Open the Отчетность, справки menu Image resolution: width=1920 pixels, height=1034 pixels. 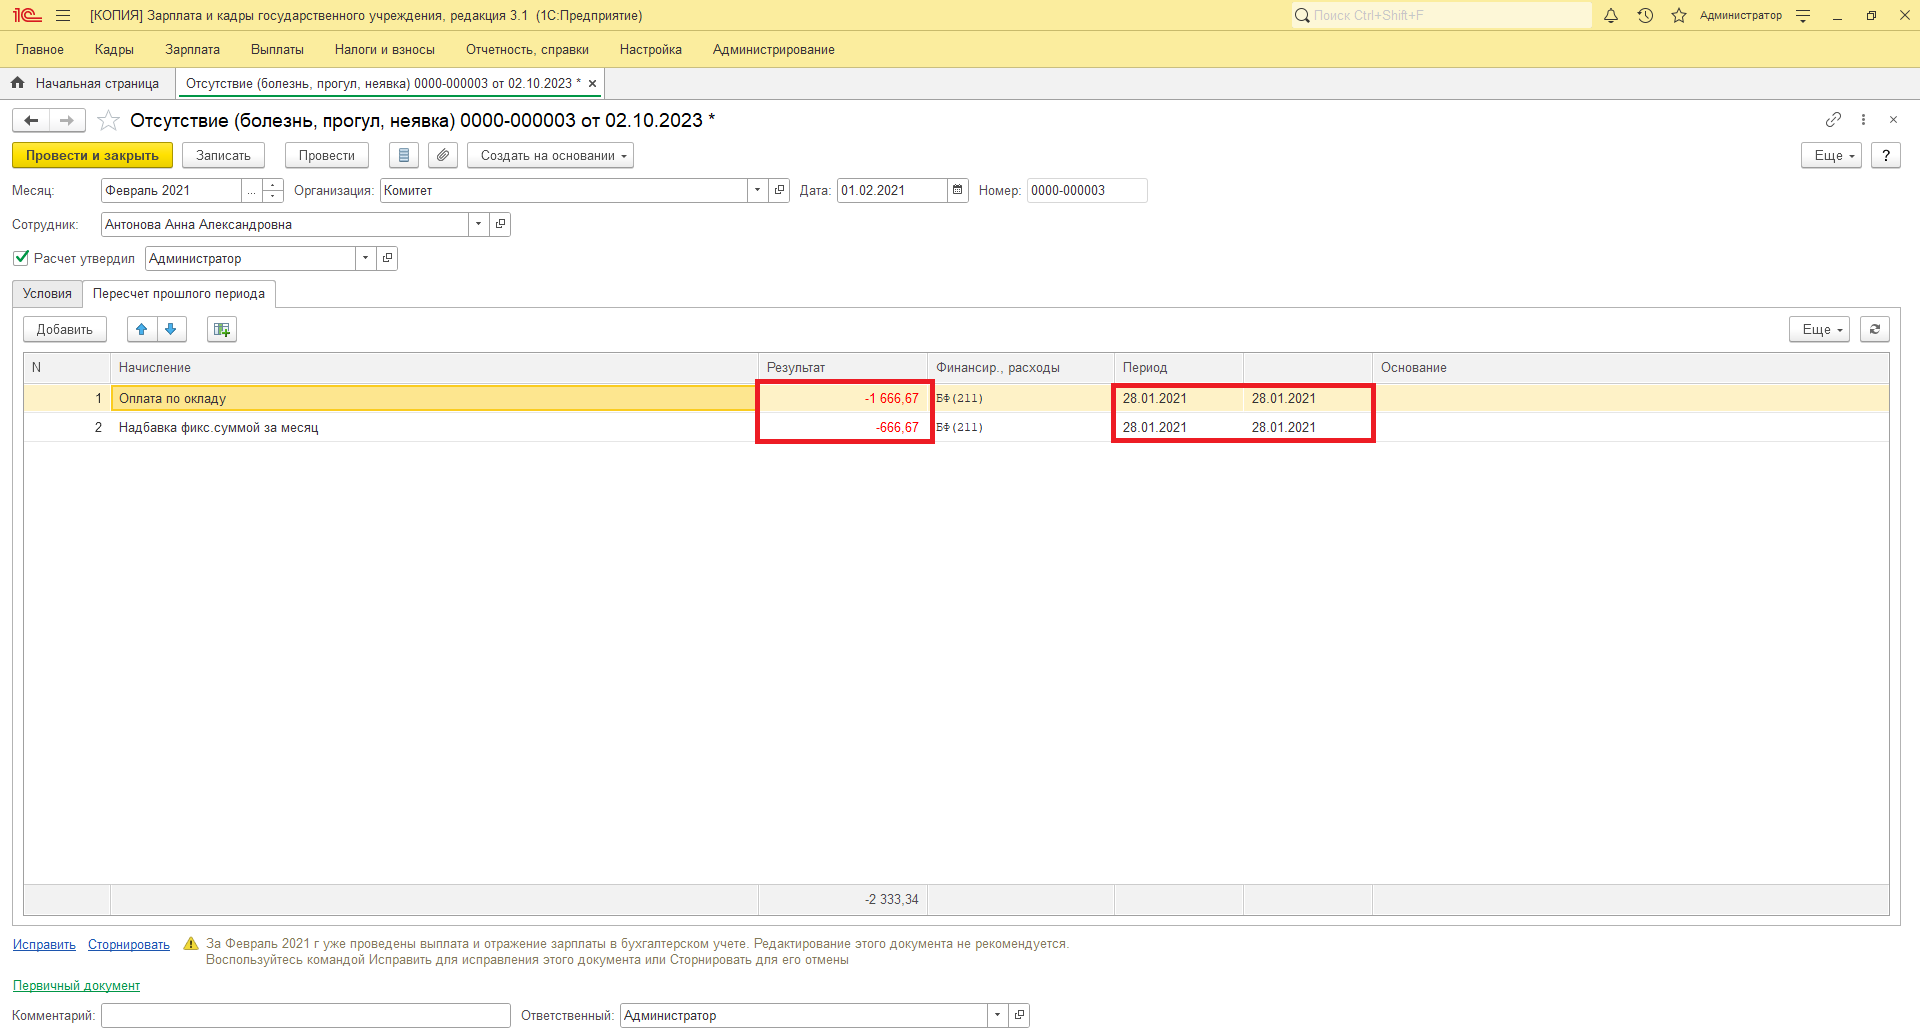(x=527, y=49)
